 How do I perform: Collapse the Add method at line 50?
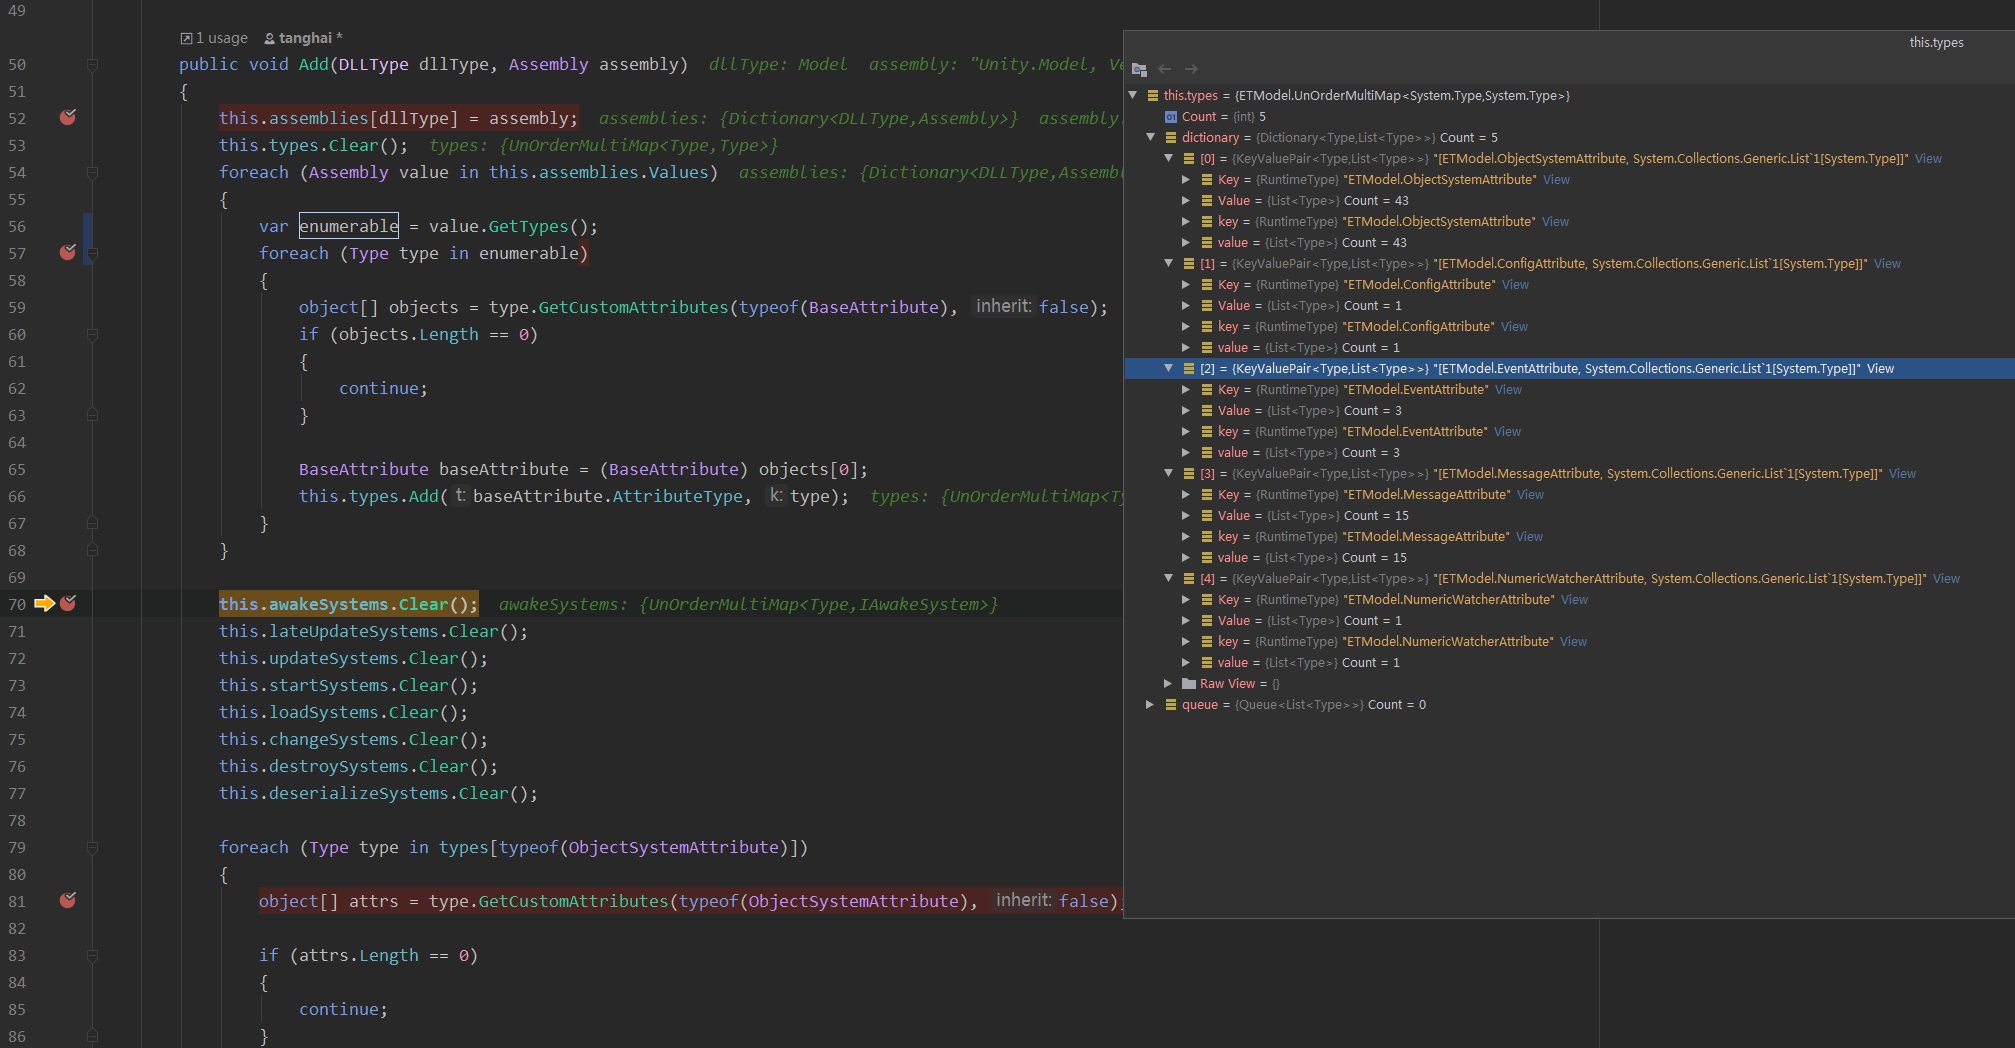click(x=92, y=64)
